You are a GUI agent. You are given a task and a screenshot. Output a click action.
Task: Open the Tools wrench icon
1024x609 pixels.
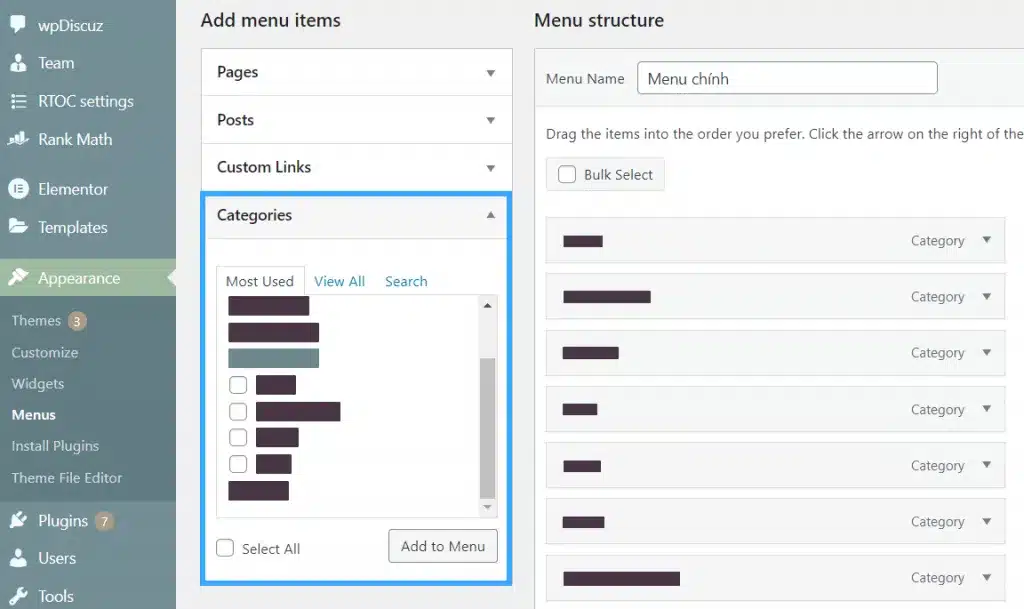click(18, 595)
